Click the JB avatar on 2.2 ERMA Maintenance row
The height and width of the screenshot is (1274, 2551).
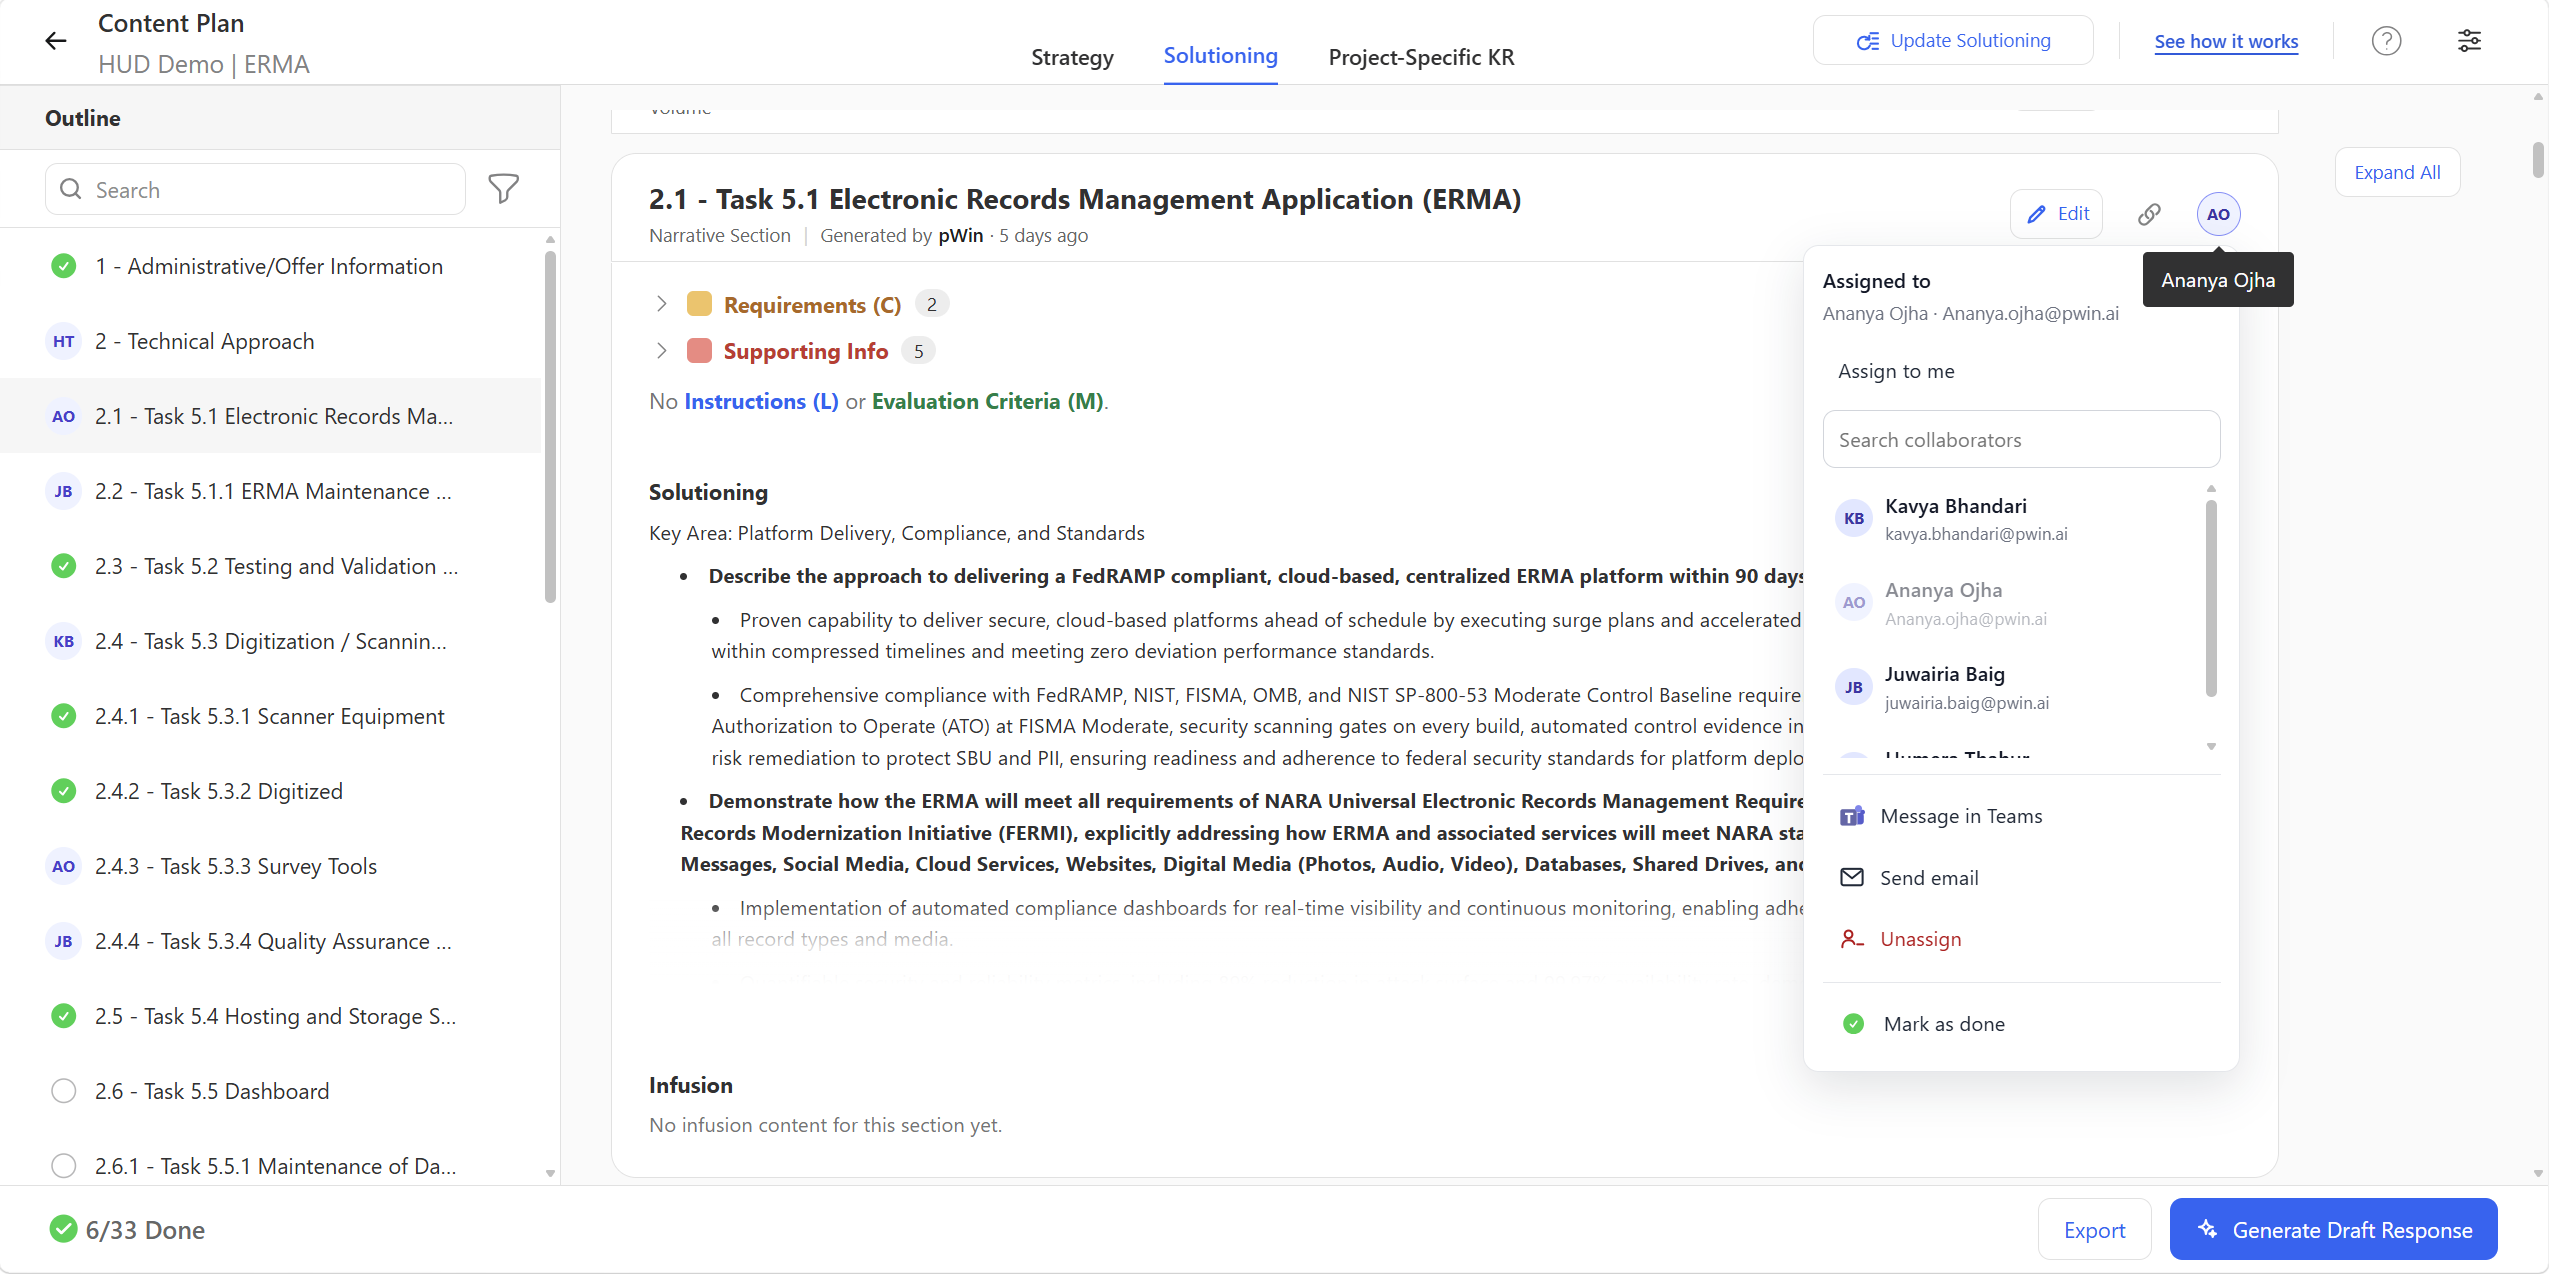click(x=63, y=492)
